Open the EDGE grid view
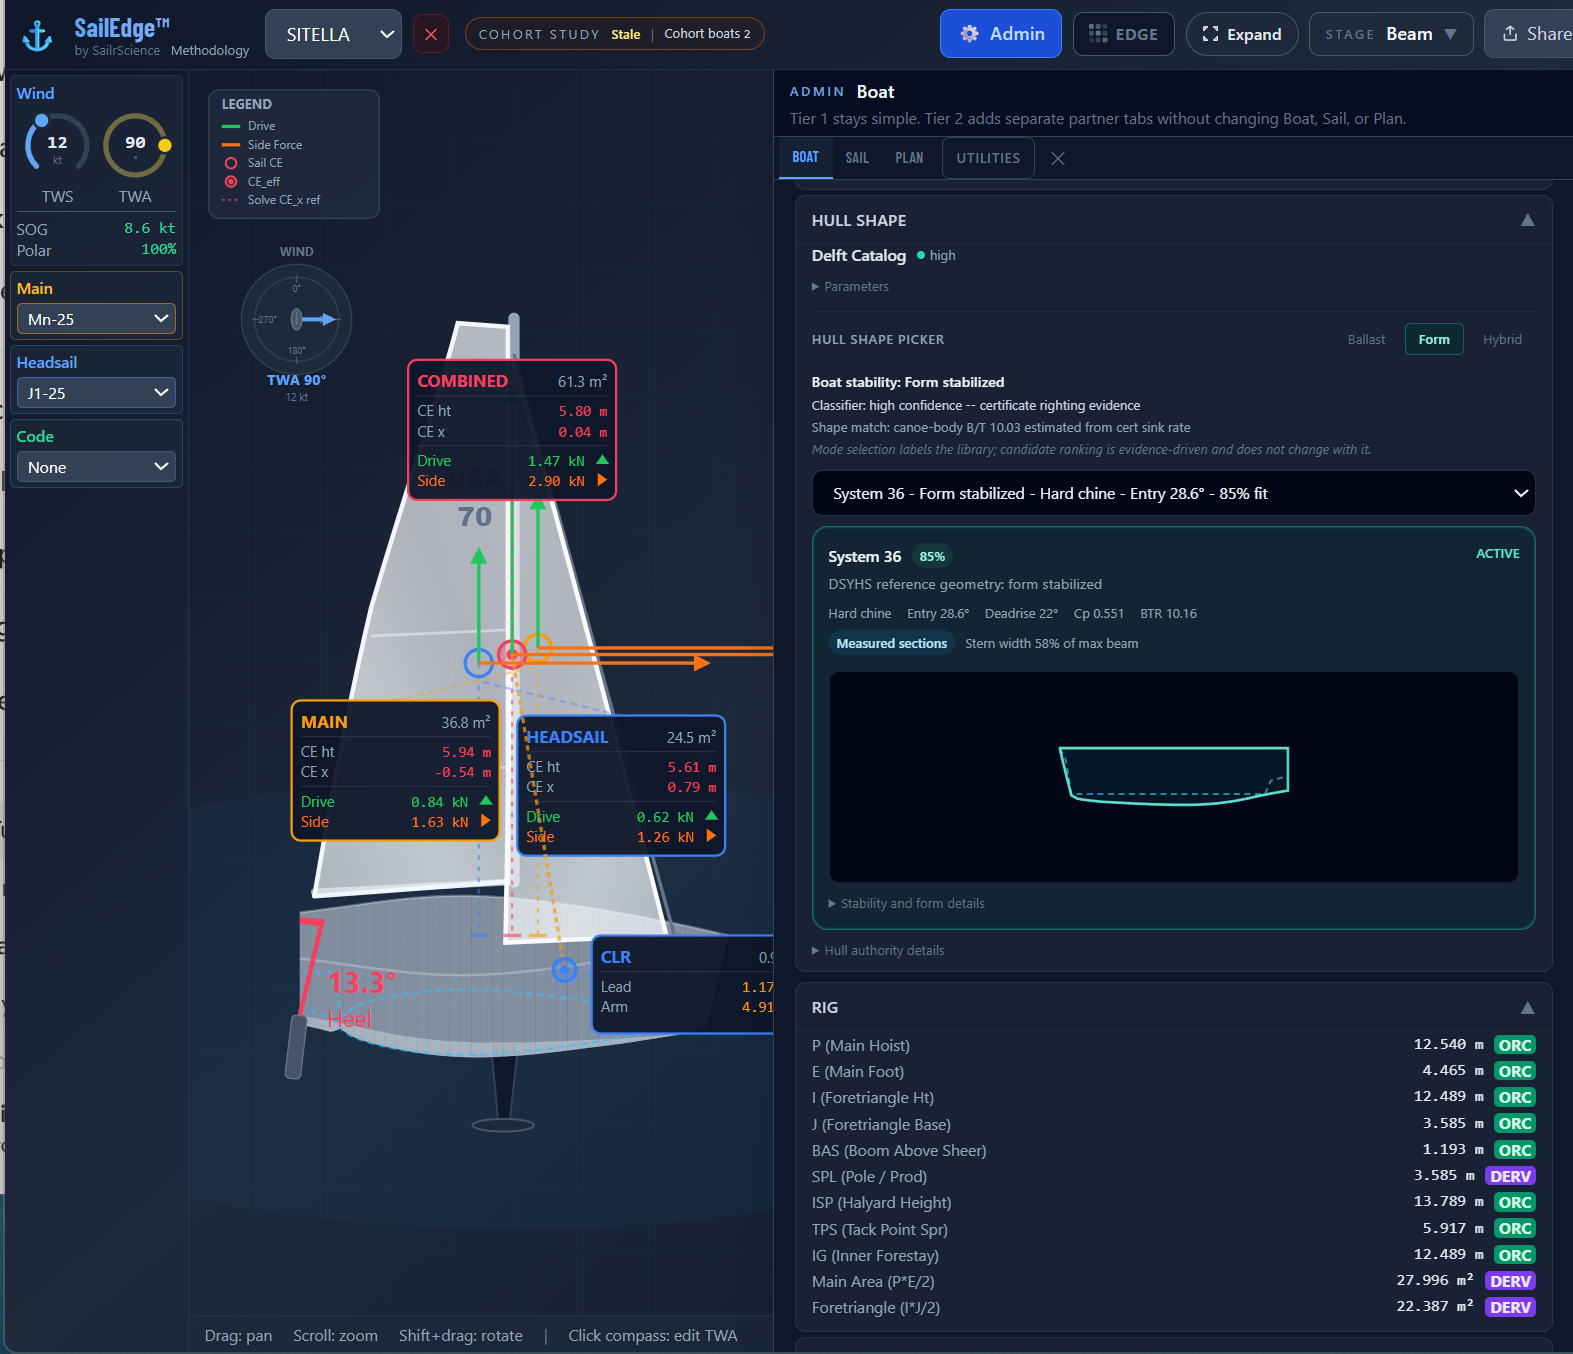The height and width of the screenshot is (1354, 1573). (1123, 34)
